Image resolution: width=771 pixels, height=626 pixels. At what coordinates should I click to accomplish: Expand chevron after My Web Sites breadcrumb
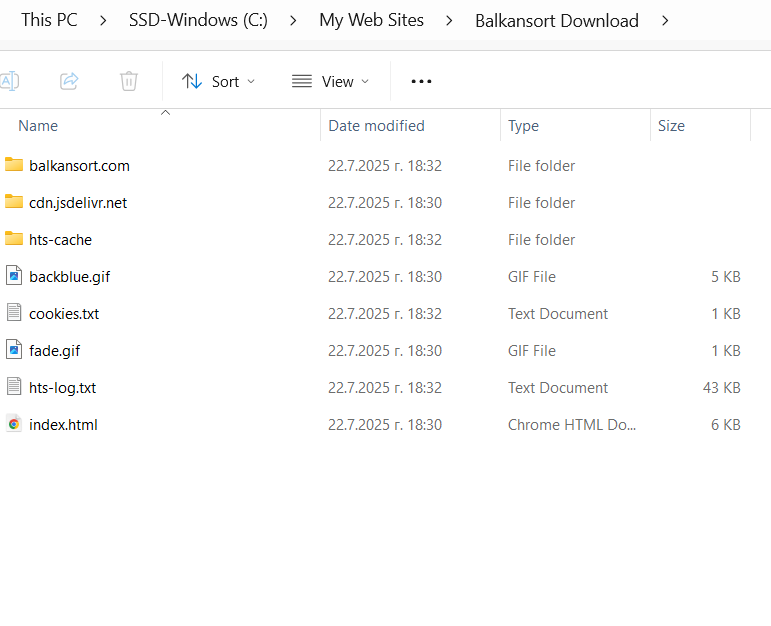click(450, 20)
